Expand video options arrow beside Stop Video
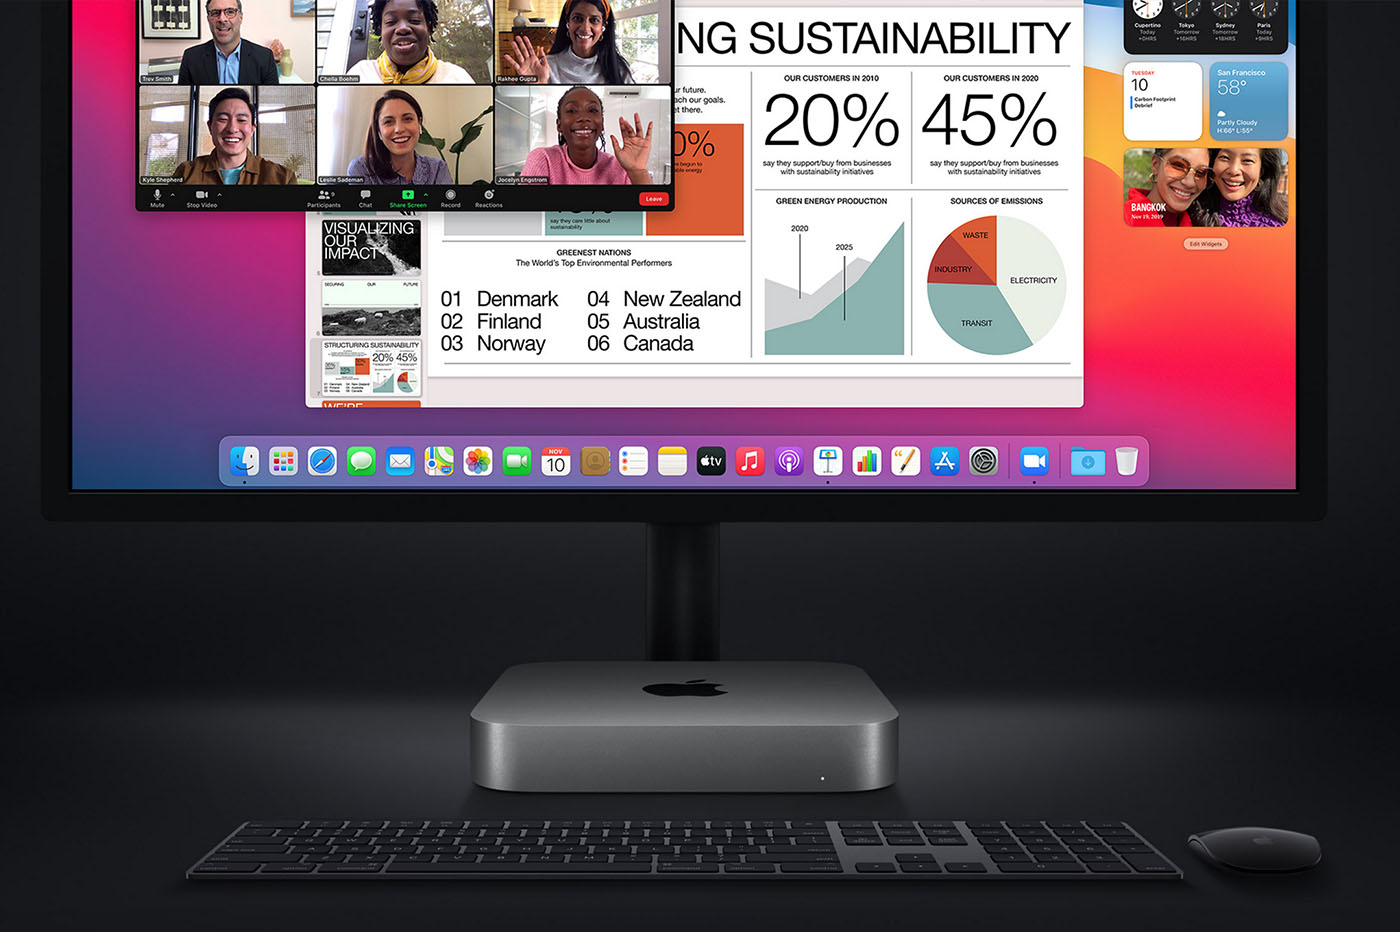The width and height of the screenshot is (1400, 932). pos(219,195)
